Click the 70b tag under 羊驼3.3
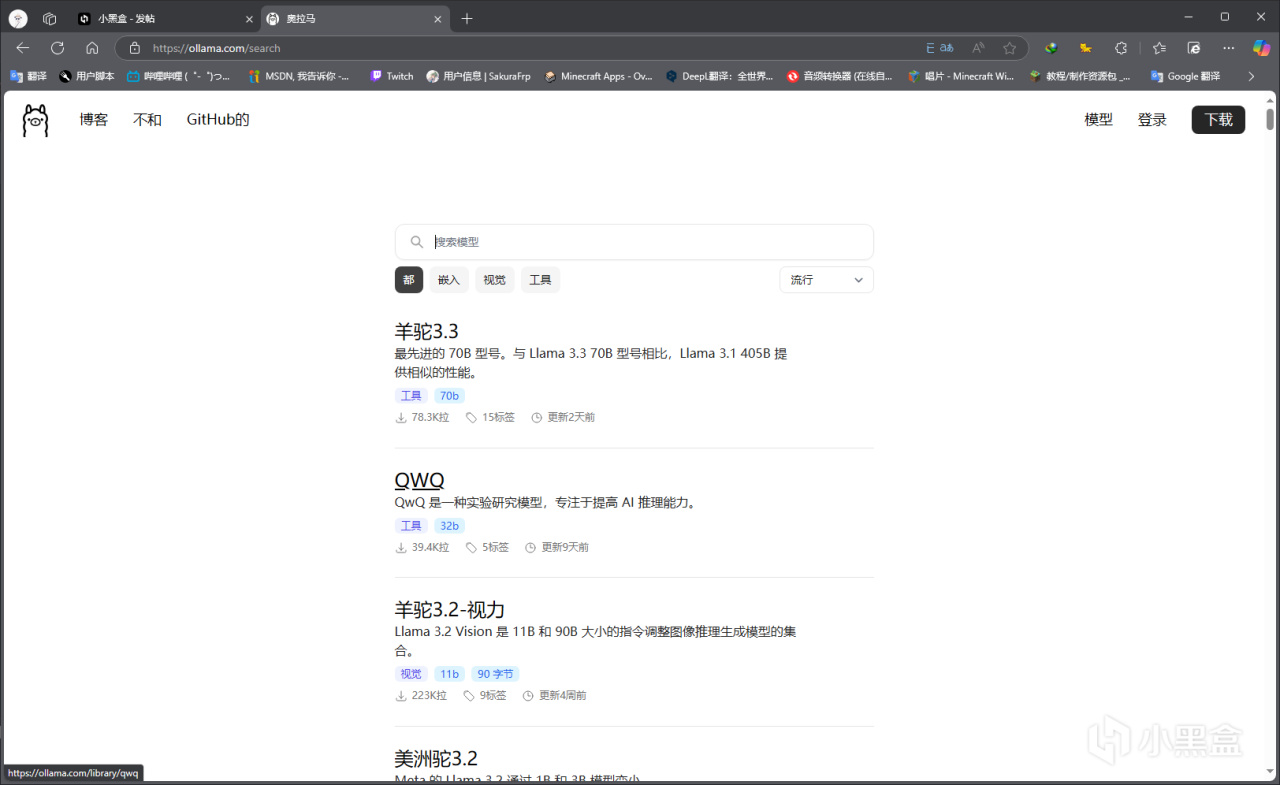 (x=449, y=396)
